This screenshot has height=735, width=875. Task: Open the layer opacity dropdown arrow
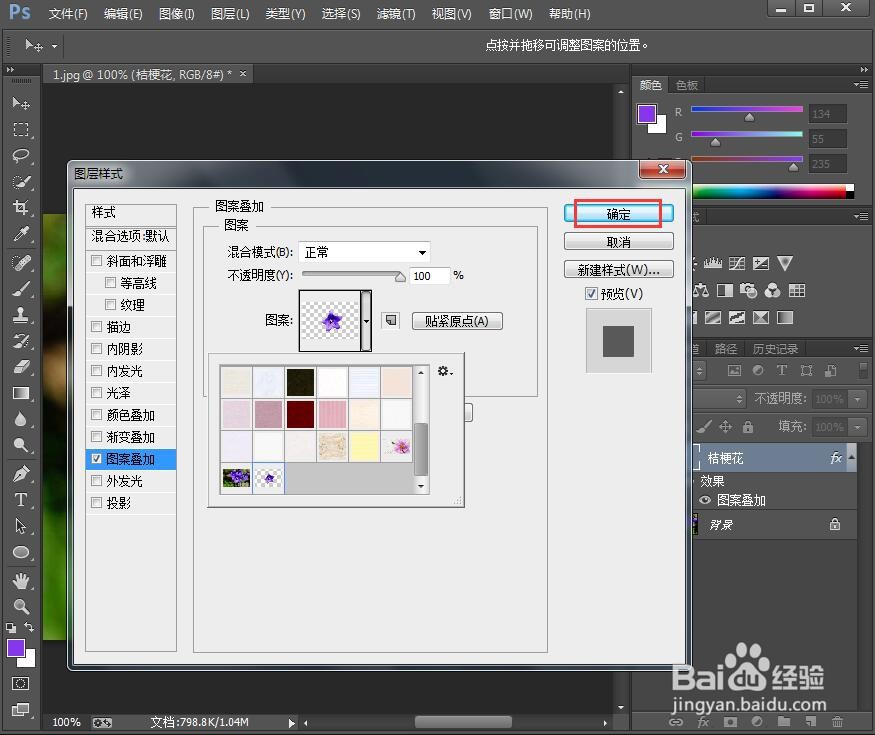[x=857, y=398]
